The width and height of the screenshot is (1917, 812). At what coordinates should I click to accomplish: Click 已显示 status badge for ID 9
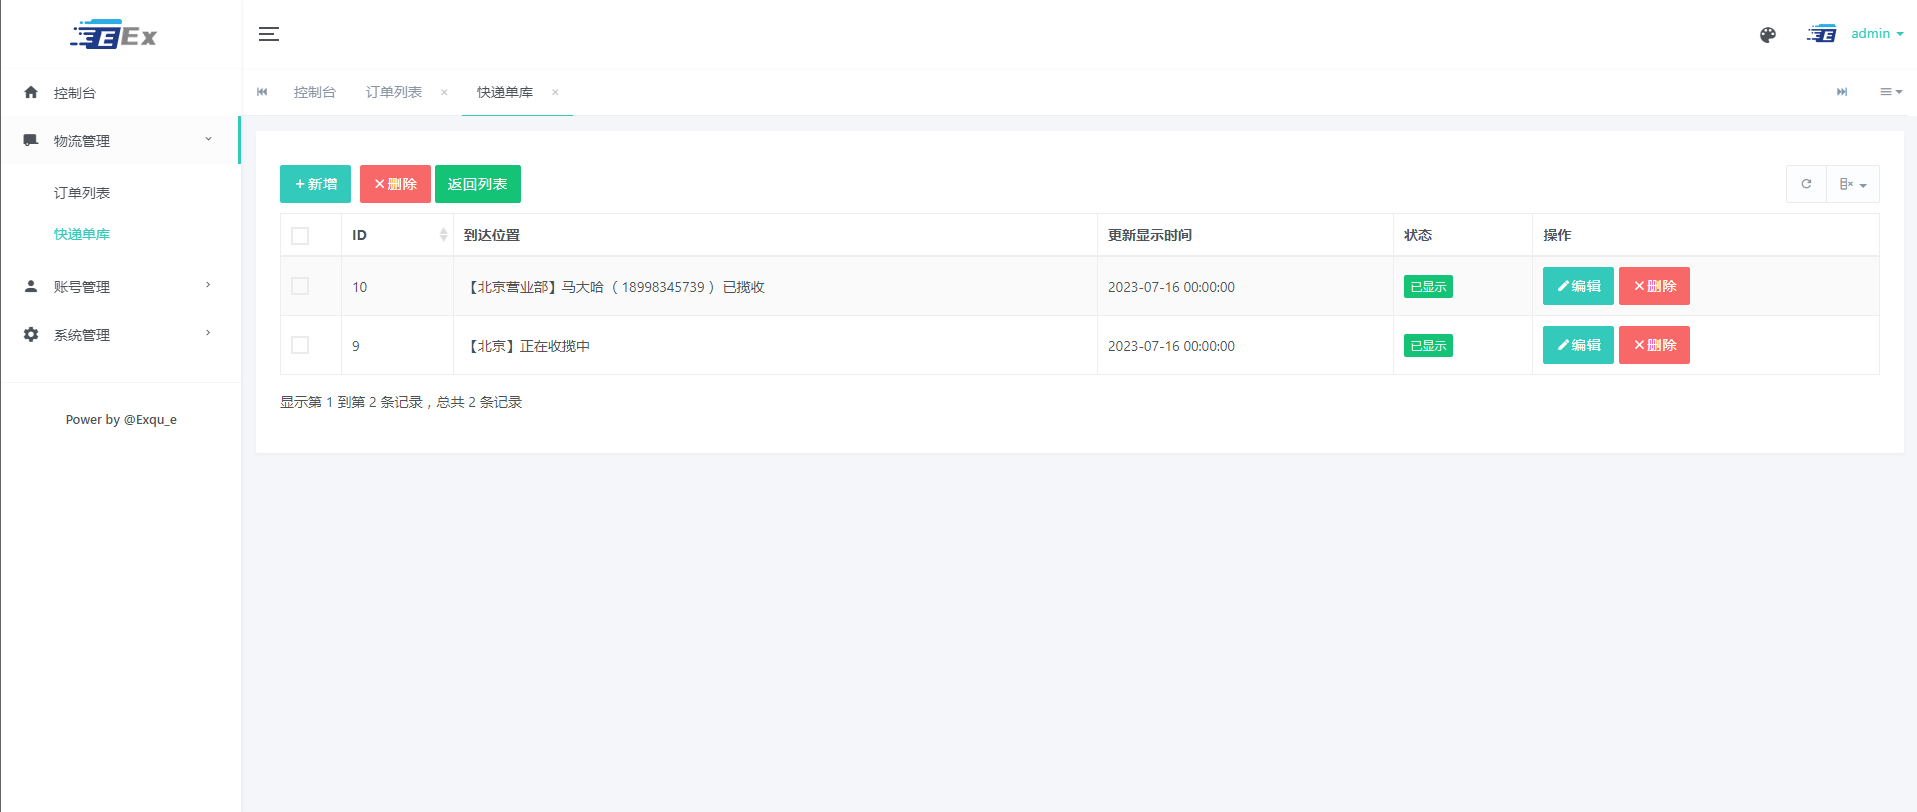click(1428, 345)
